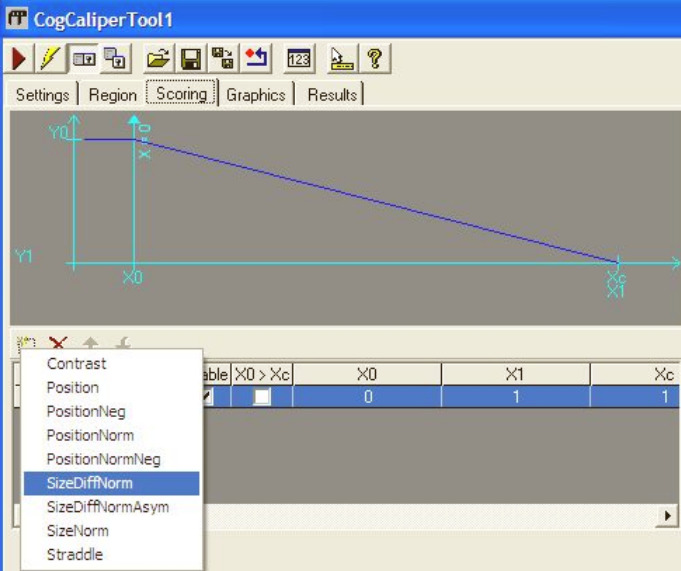This screenshot has height=571, width=681.
Task: Run the caliper tool with the red play icon
Action: [x=19, y=58]
